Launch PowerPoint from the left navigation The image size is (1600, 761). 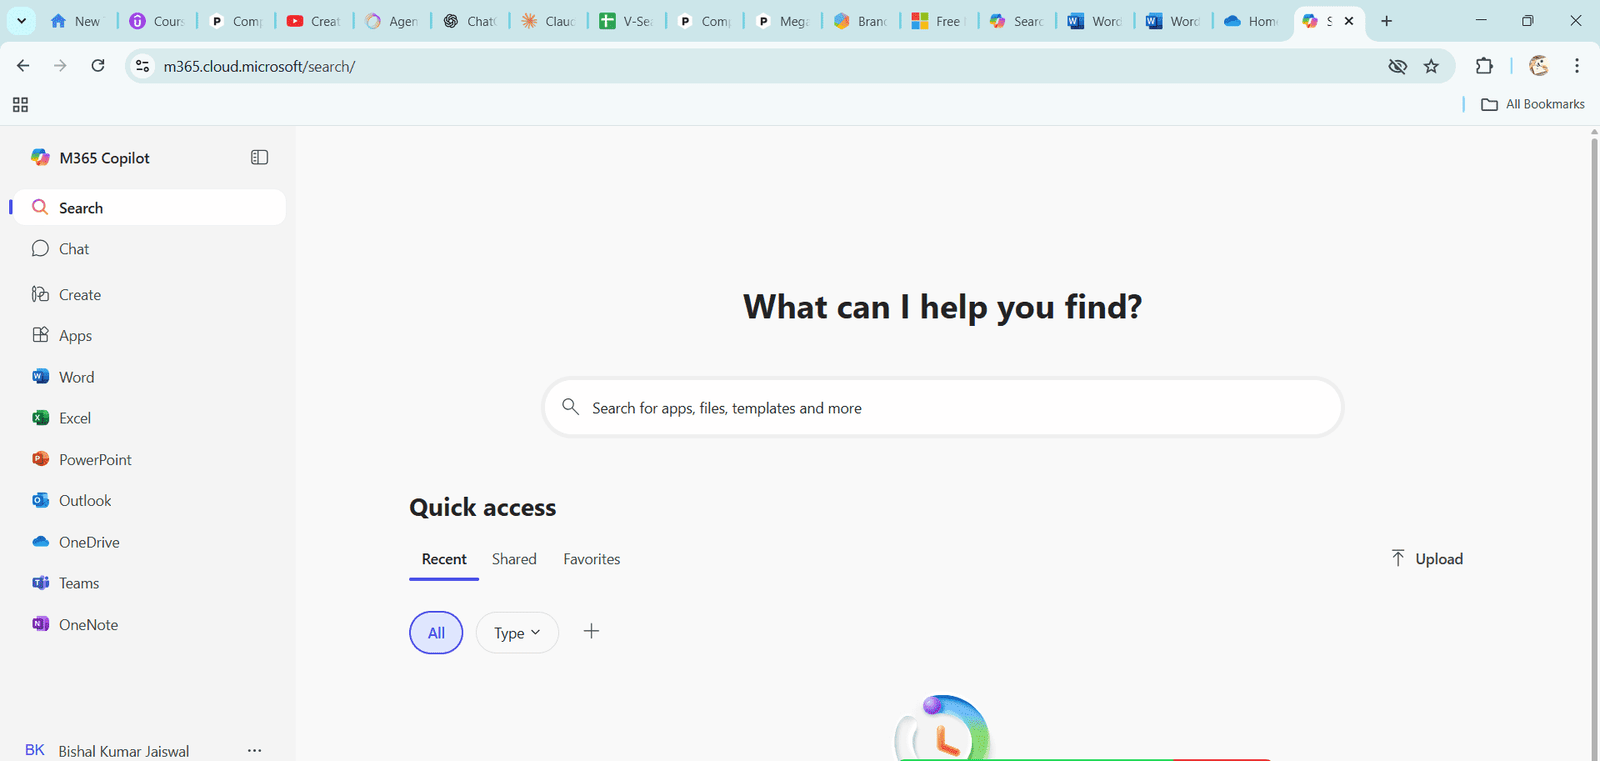tap(94, 460)
